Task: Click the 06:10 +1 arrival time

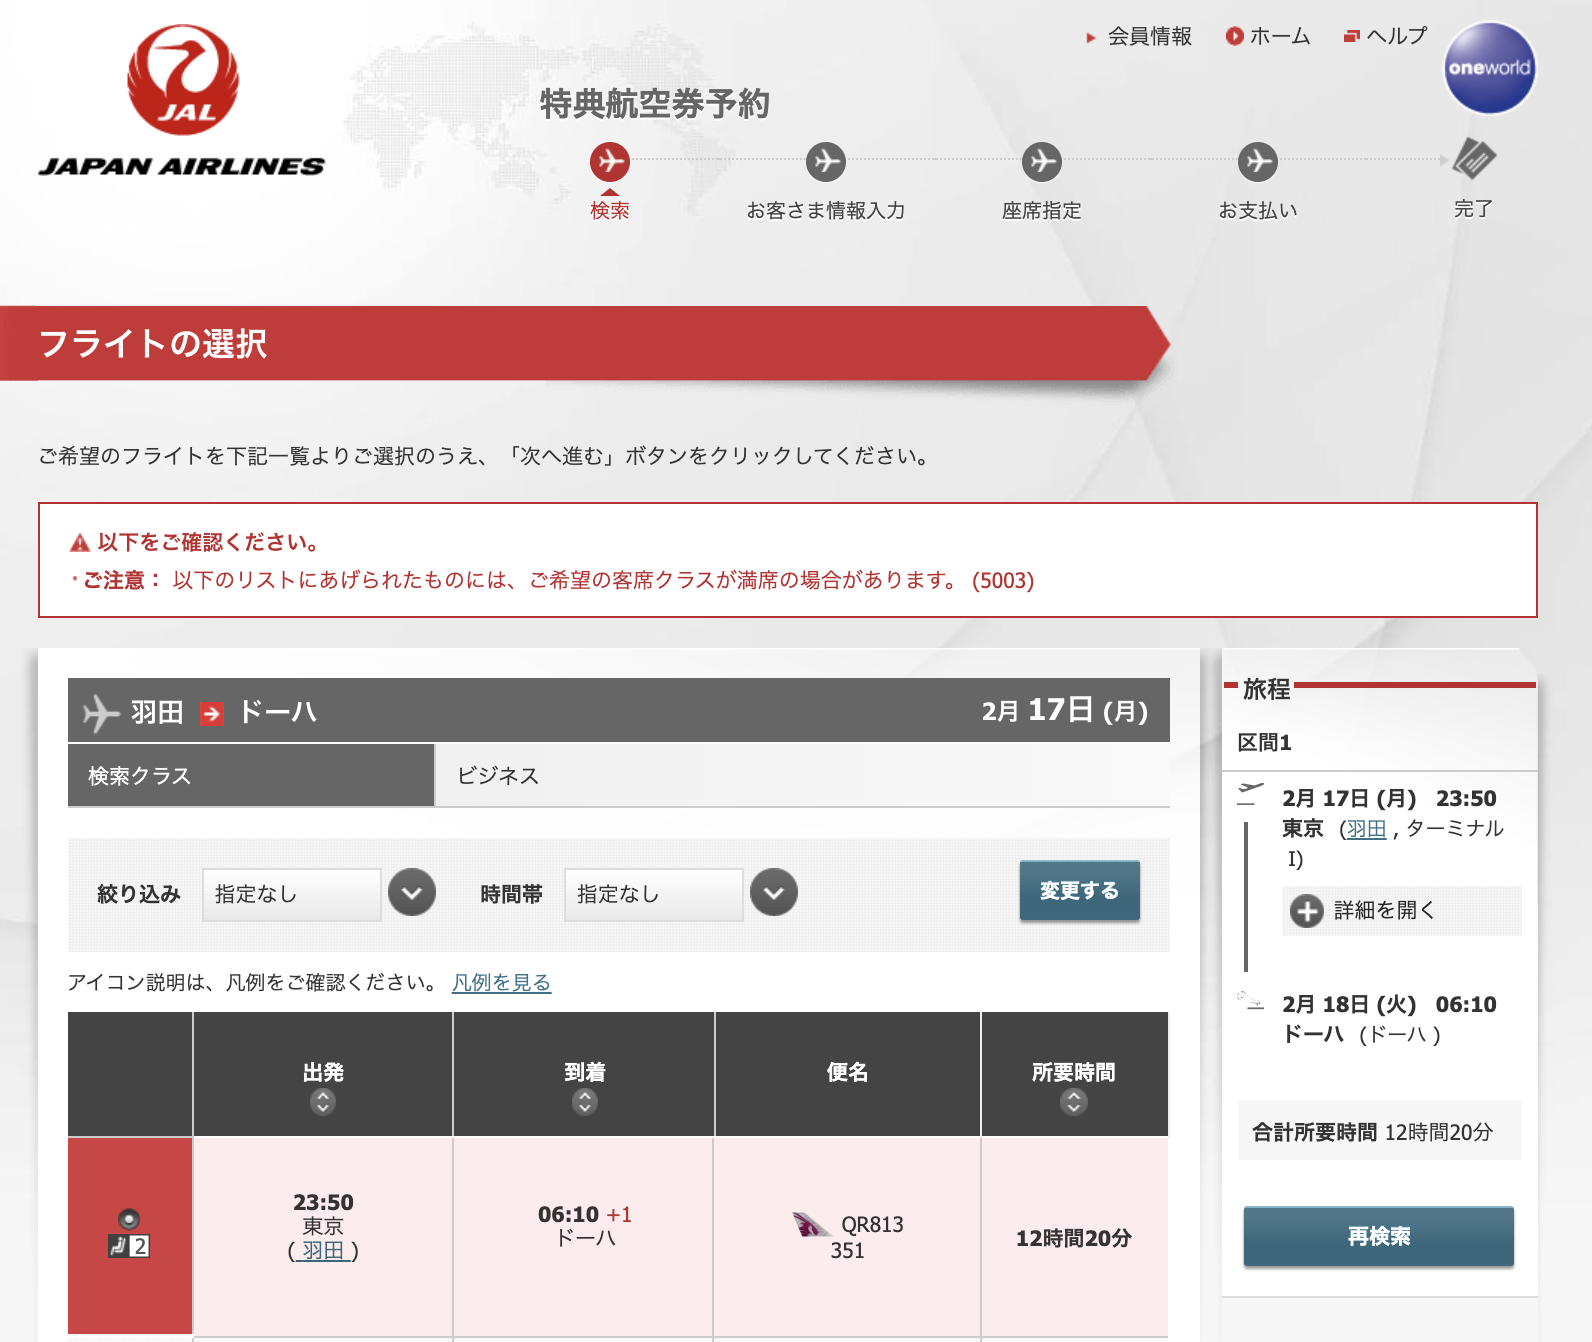Action: click(585, 1215)
